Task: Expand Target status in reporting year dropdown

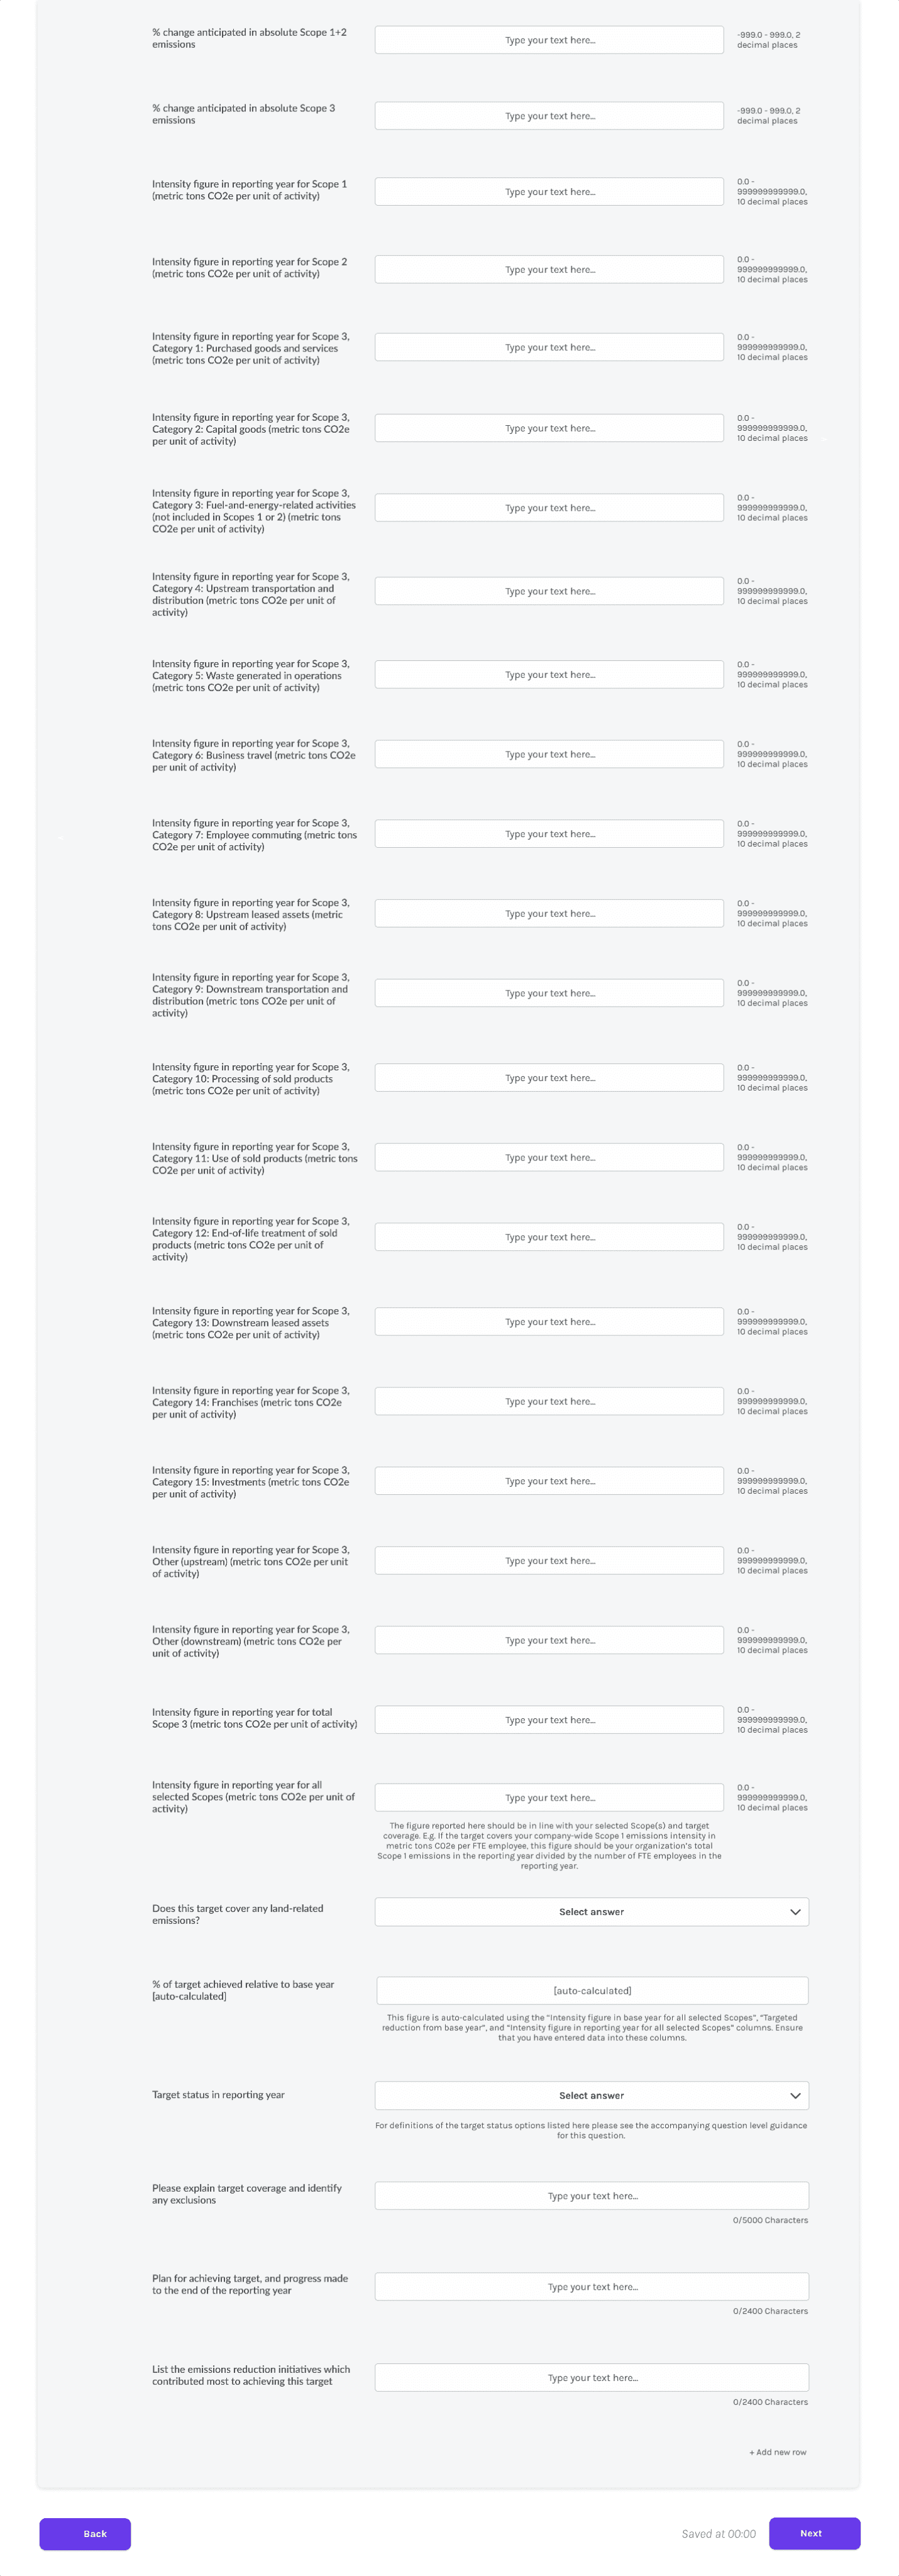Action: [591, 2095]
